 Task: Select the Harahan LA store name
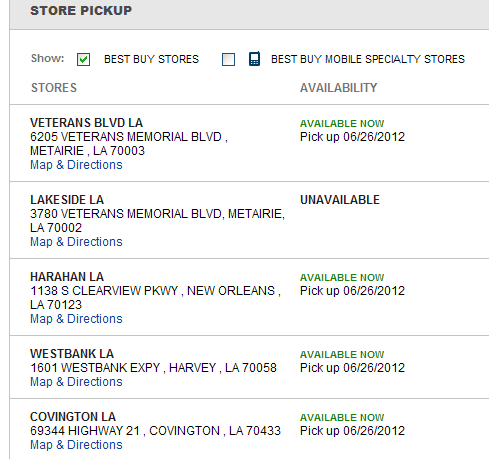coord(67,277)
